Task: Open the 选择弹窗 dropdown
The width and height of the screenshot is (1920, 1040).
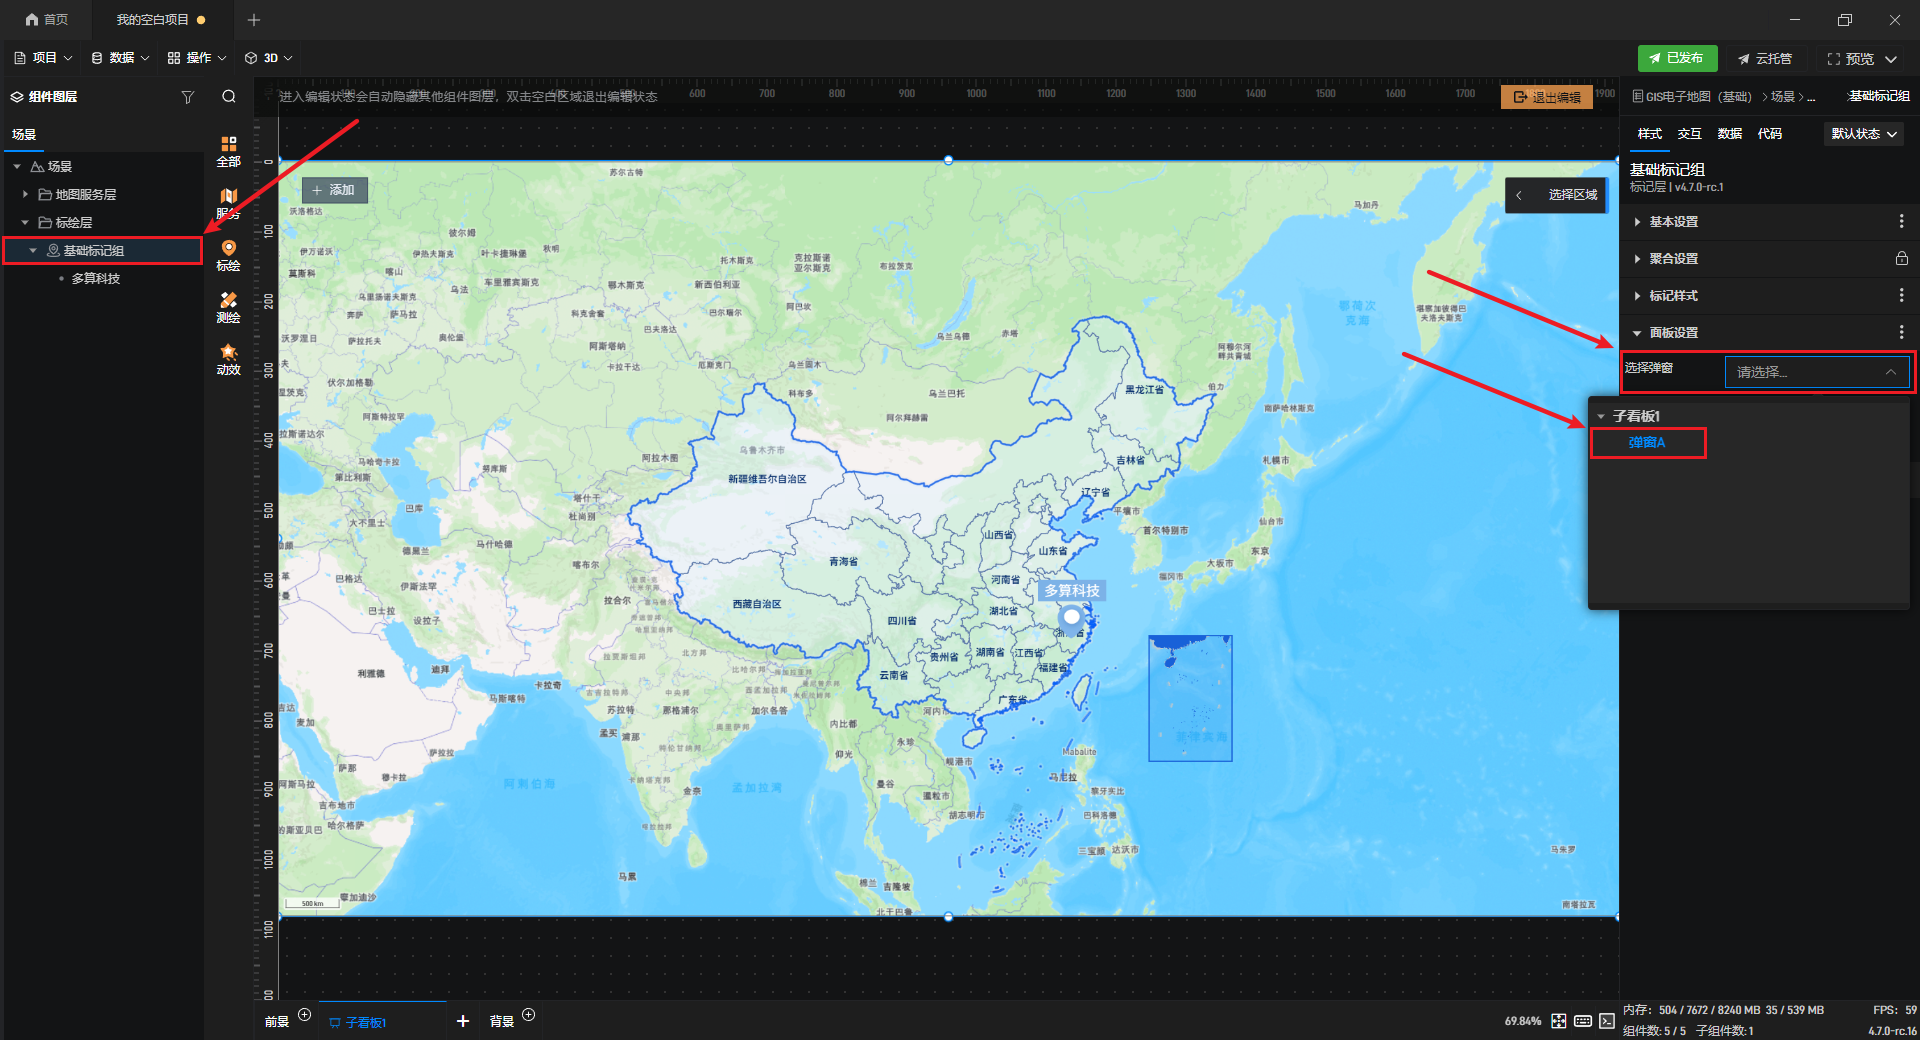Action: pos(1816,372)
